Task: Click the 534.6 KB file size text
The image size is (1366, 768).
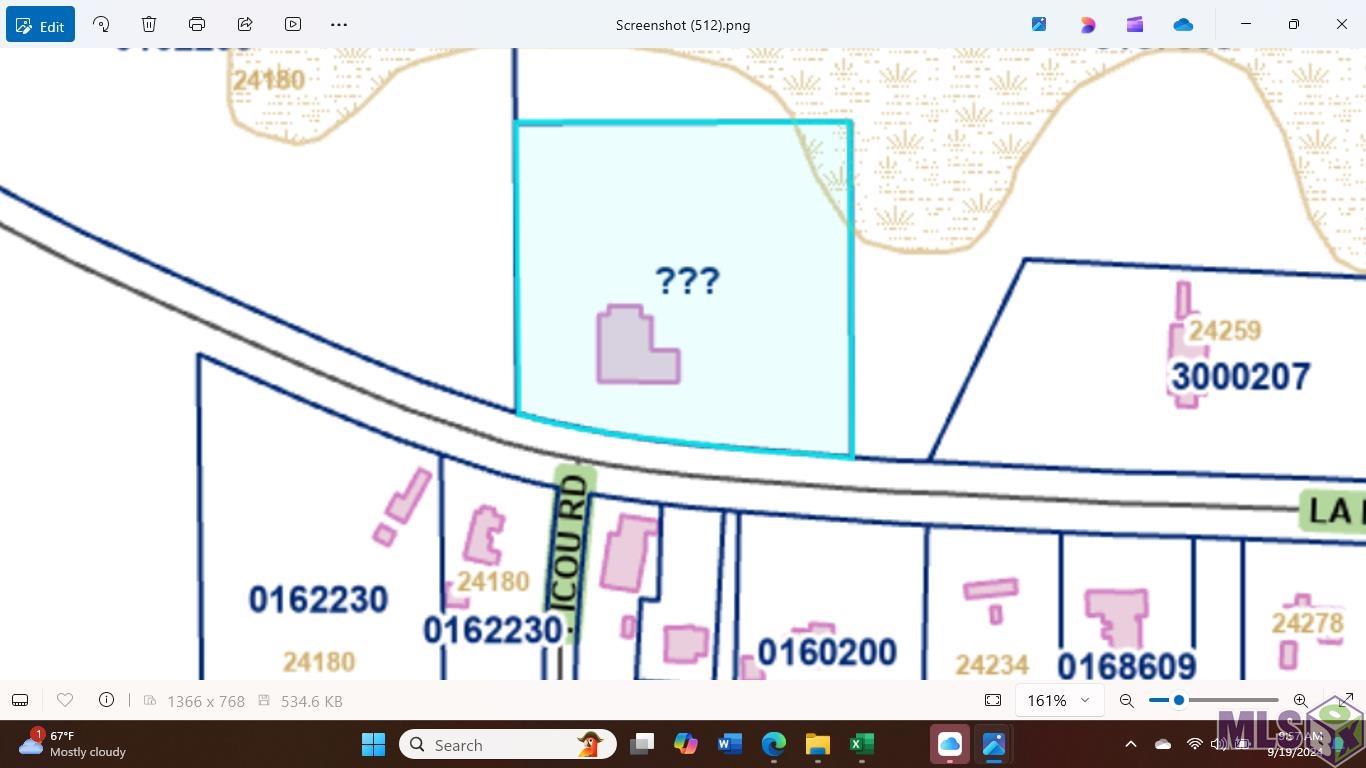Action: coord(312,701)
